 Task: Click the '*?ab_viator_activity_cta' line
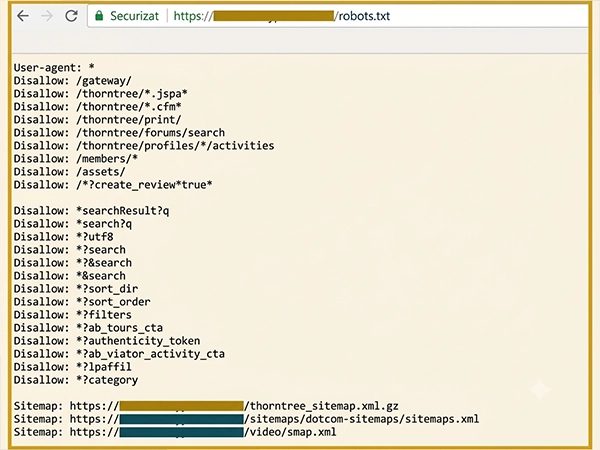[x=119, y=354]
